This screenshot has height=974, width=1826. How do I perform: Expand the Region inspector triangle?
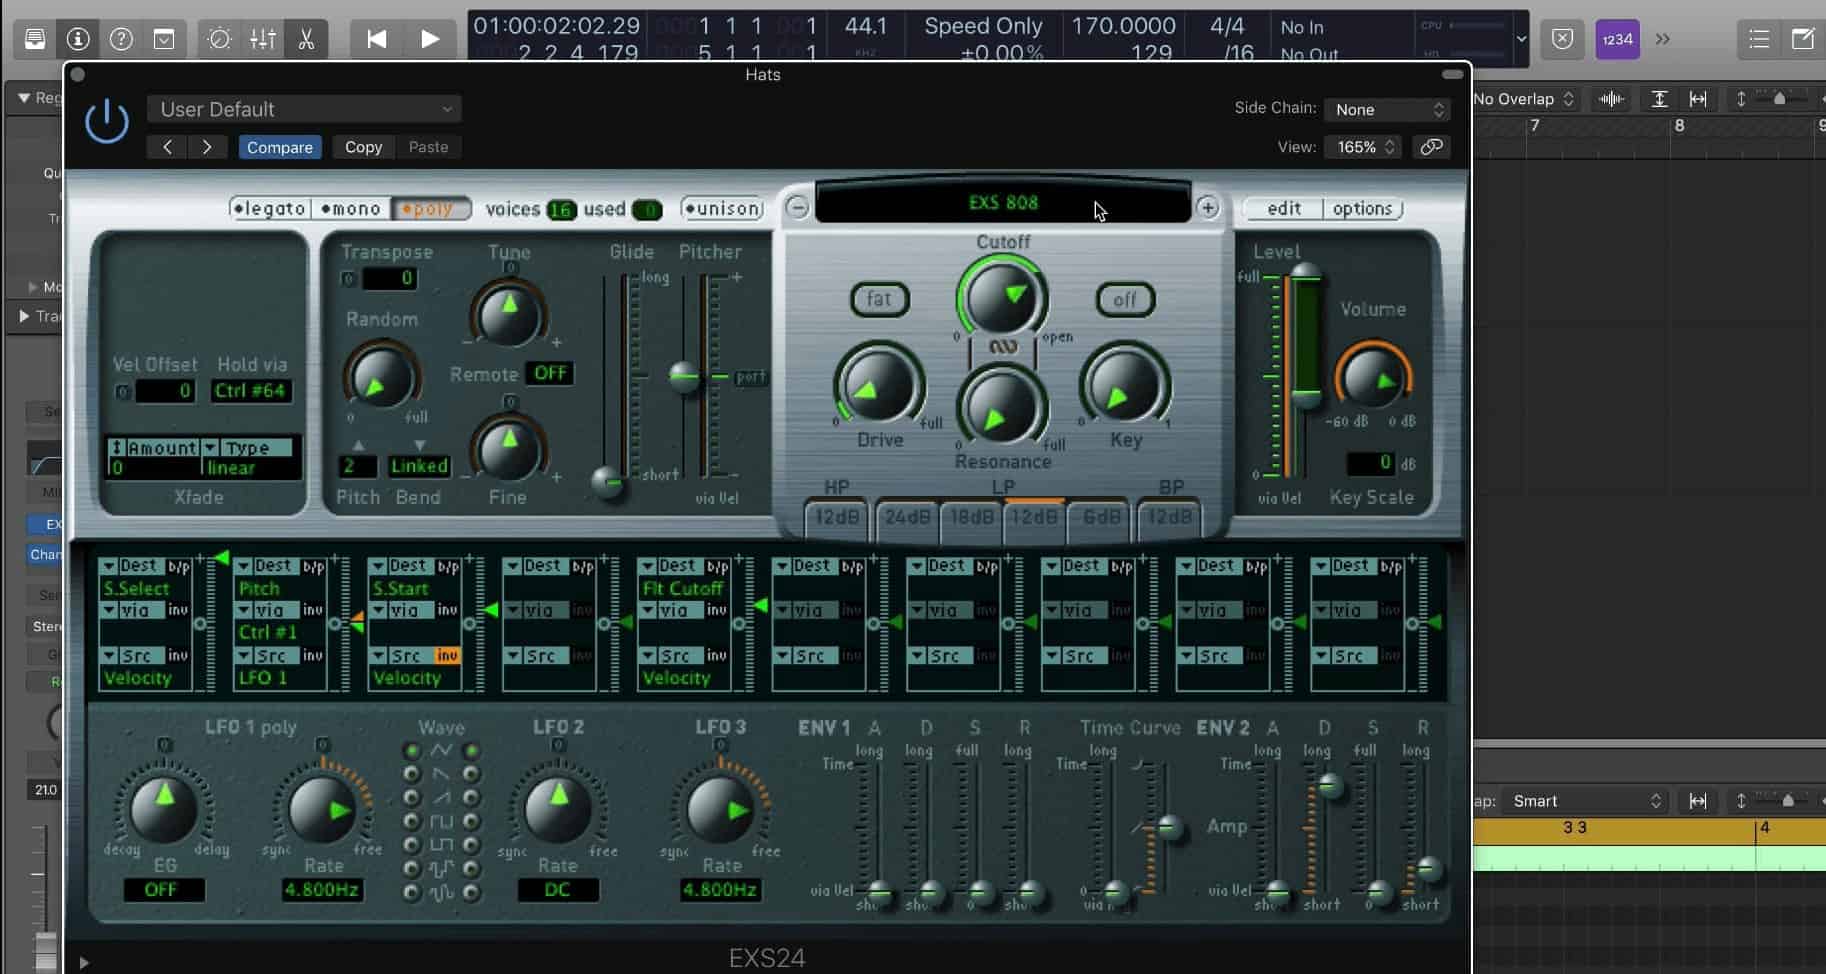[x=23, y=98]
